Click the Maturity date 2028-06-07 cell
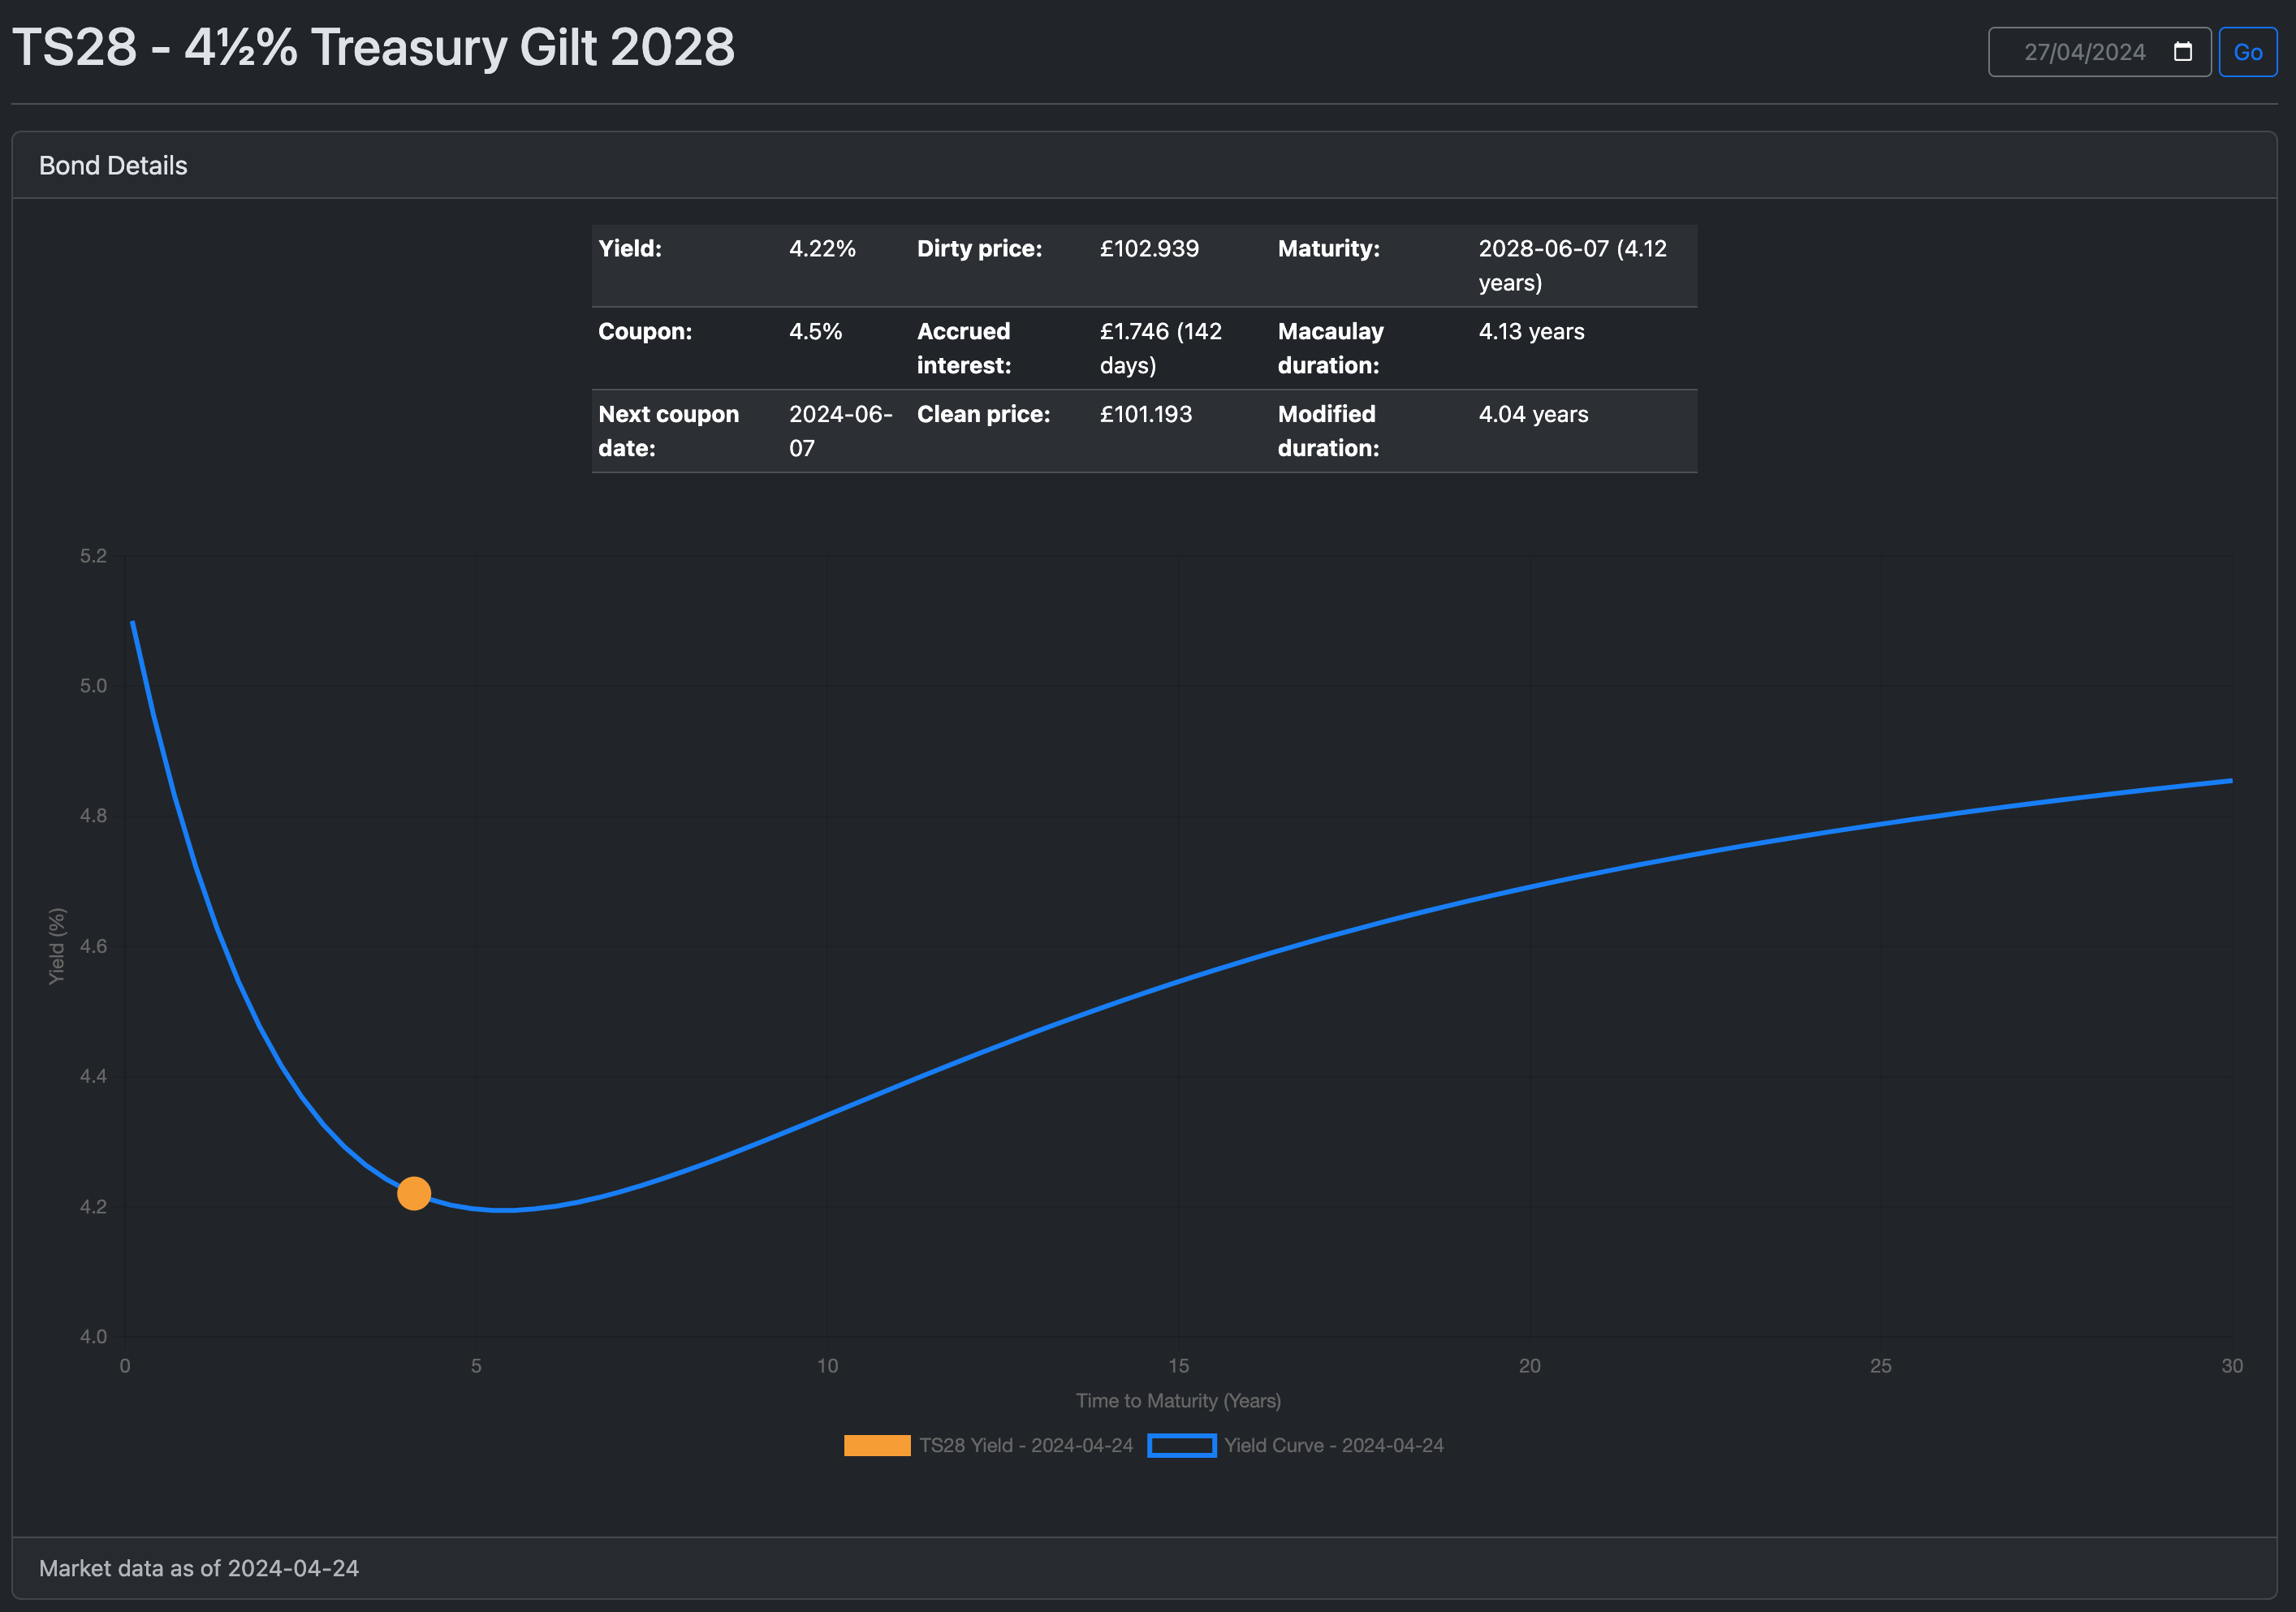Viewport: 2296px width, 1612px height. (x=1572, y=265)
